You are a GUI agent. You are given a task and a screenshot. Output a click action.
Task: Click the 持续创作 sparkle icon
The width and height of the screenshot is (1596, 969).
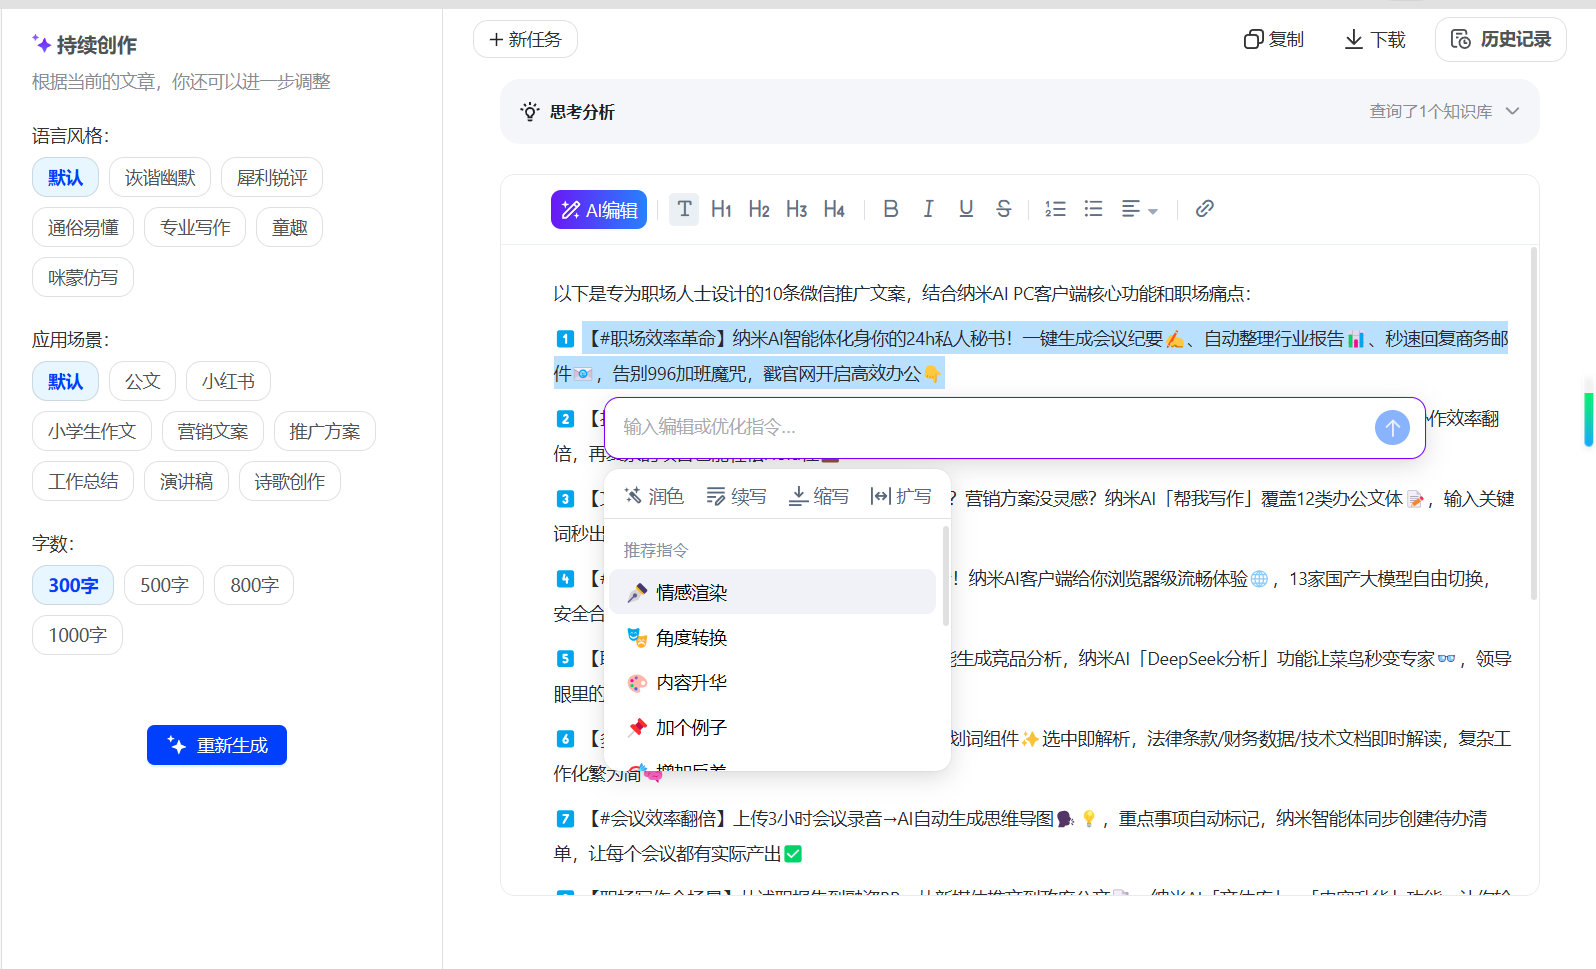(41, 44)
